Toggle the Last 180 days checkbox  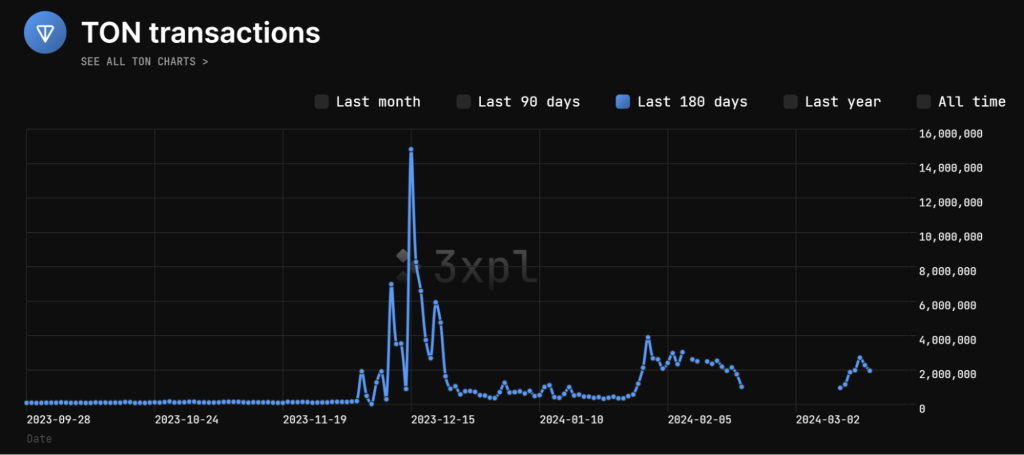pos(623,102)
